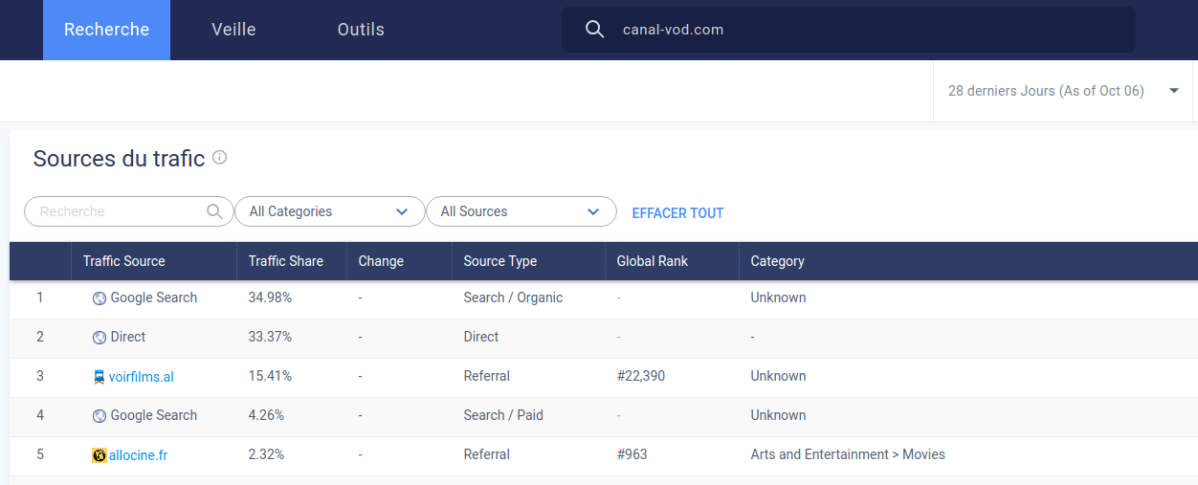
Task: Open the Outils tab
Action: (361, 30)
